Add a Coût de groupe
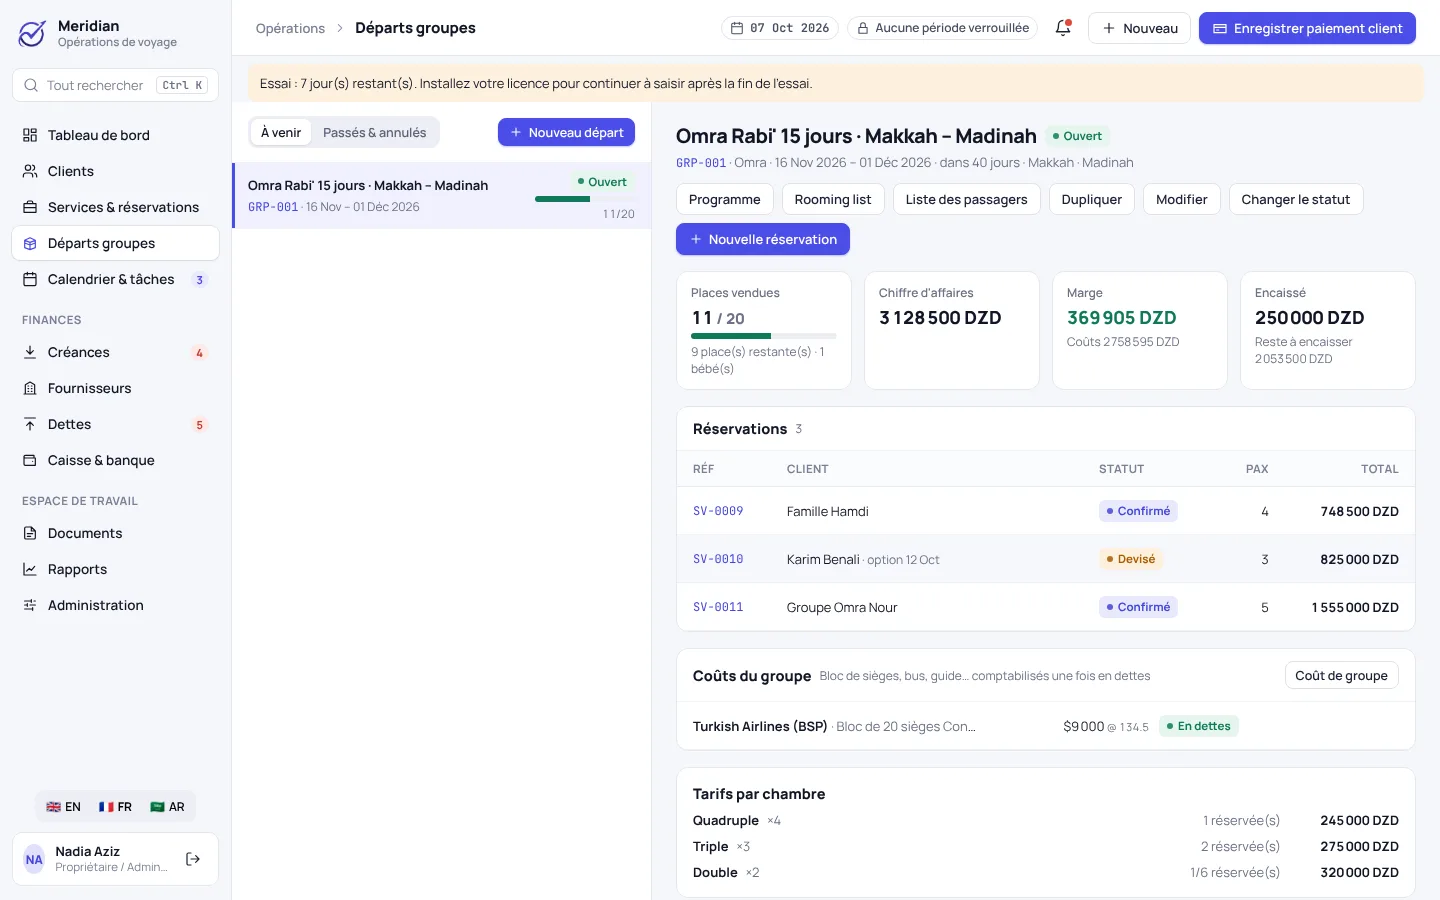The image size is (1440, 900). pyautogui.click(x=1341, y=675)
